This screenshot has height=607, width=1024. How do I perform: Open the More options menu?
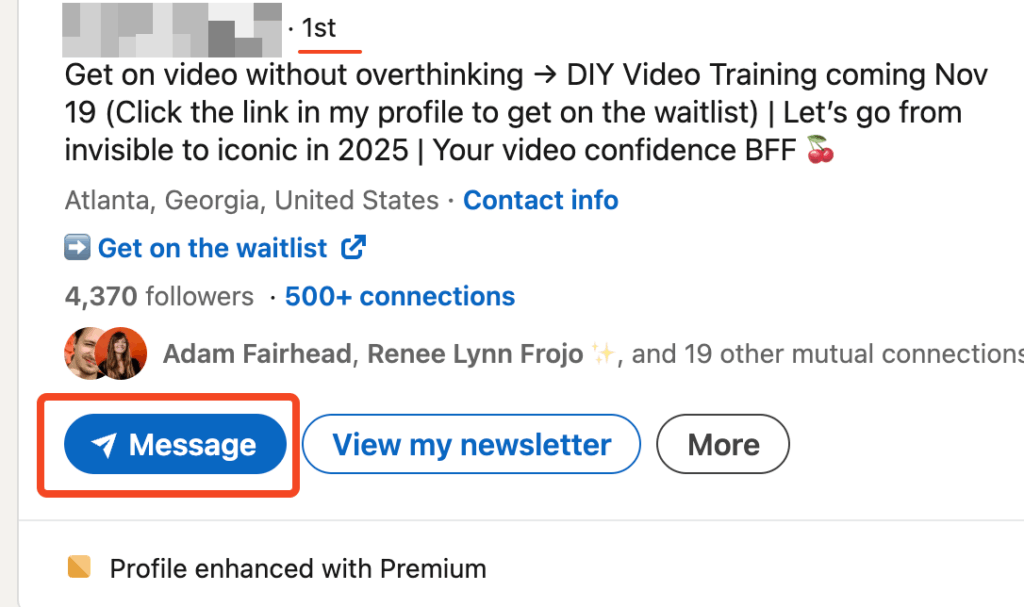722,444
